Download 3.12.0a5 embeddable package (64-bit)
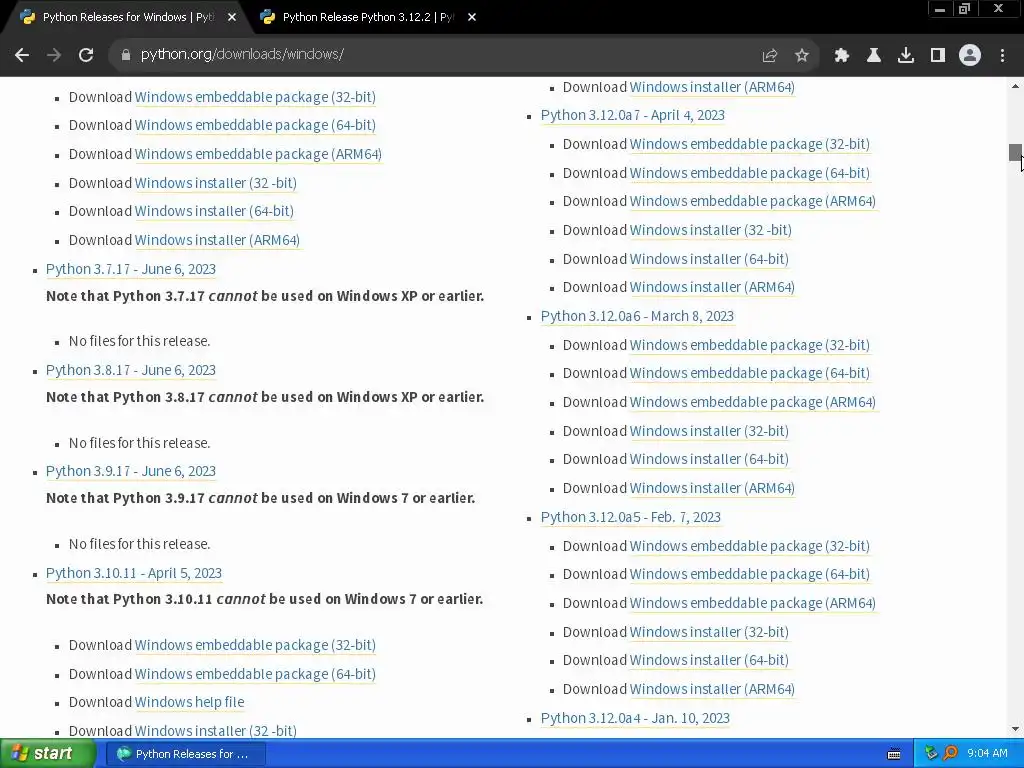The image size is (1024, 768). point(750,575)
